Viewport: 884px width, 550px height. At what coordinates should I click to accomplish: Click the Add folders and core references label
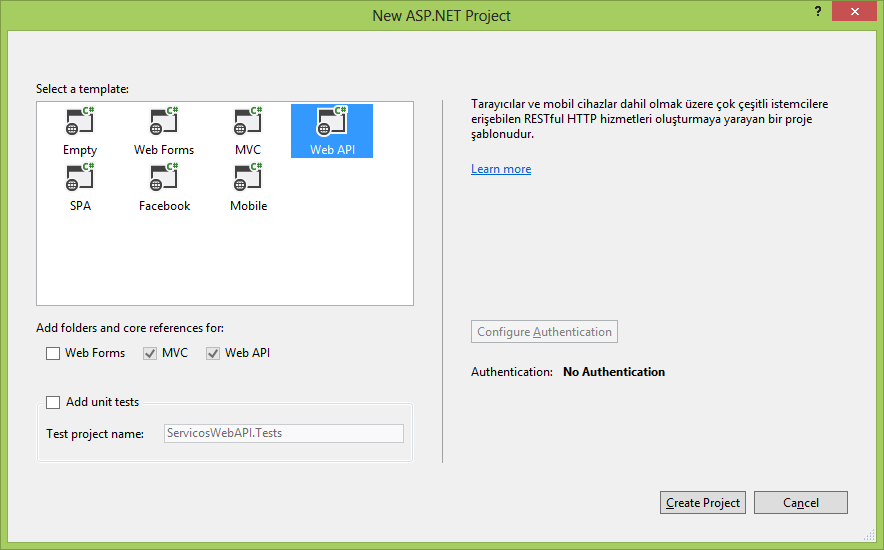[130, 328]
